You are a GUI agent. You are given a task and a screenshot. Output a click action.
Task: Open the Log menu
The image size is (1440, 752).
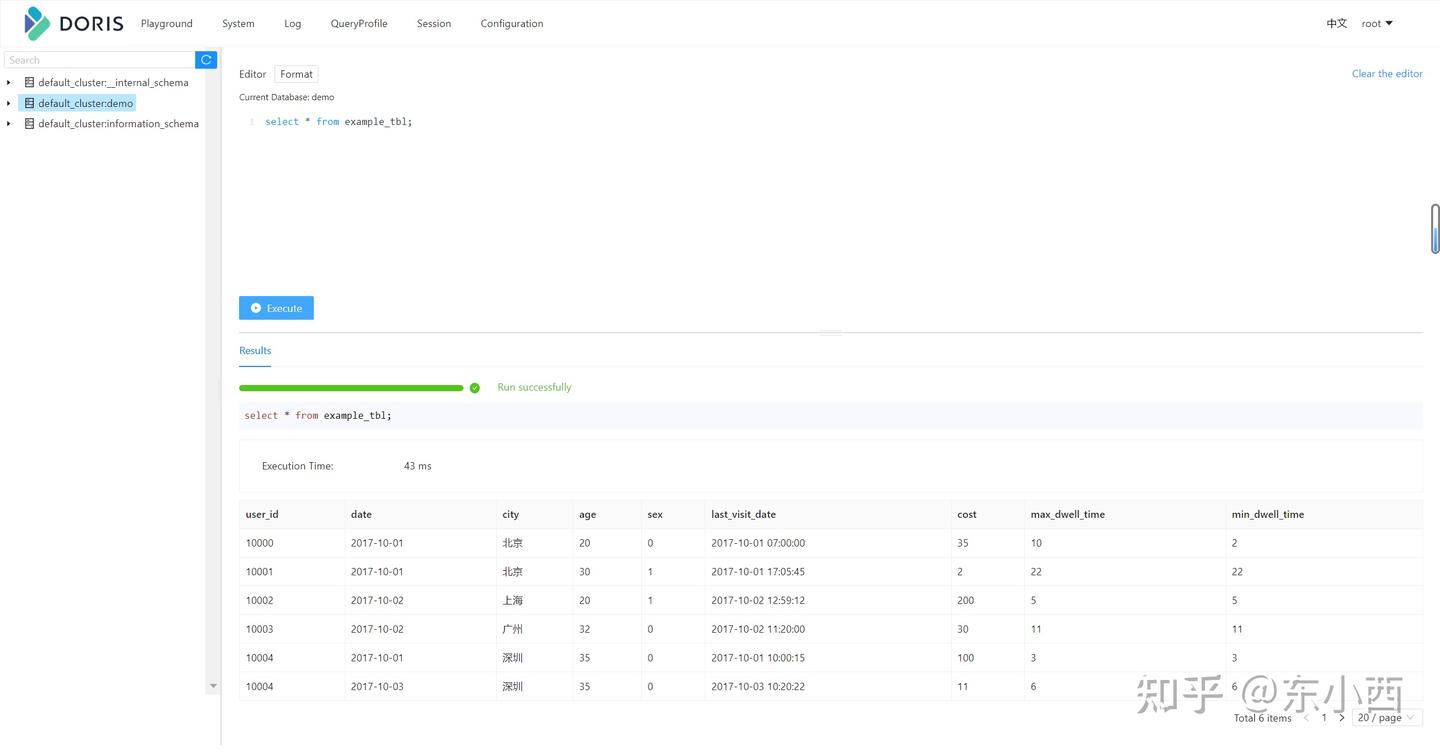click(292, 23)
